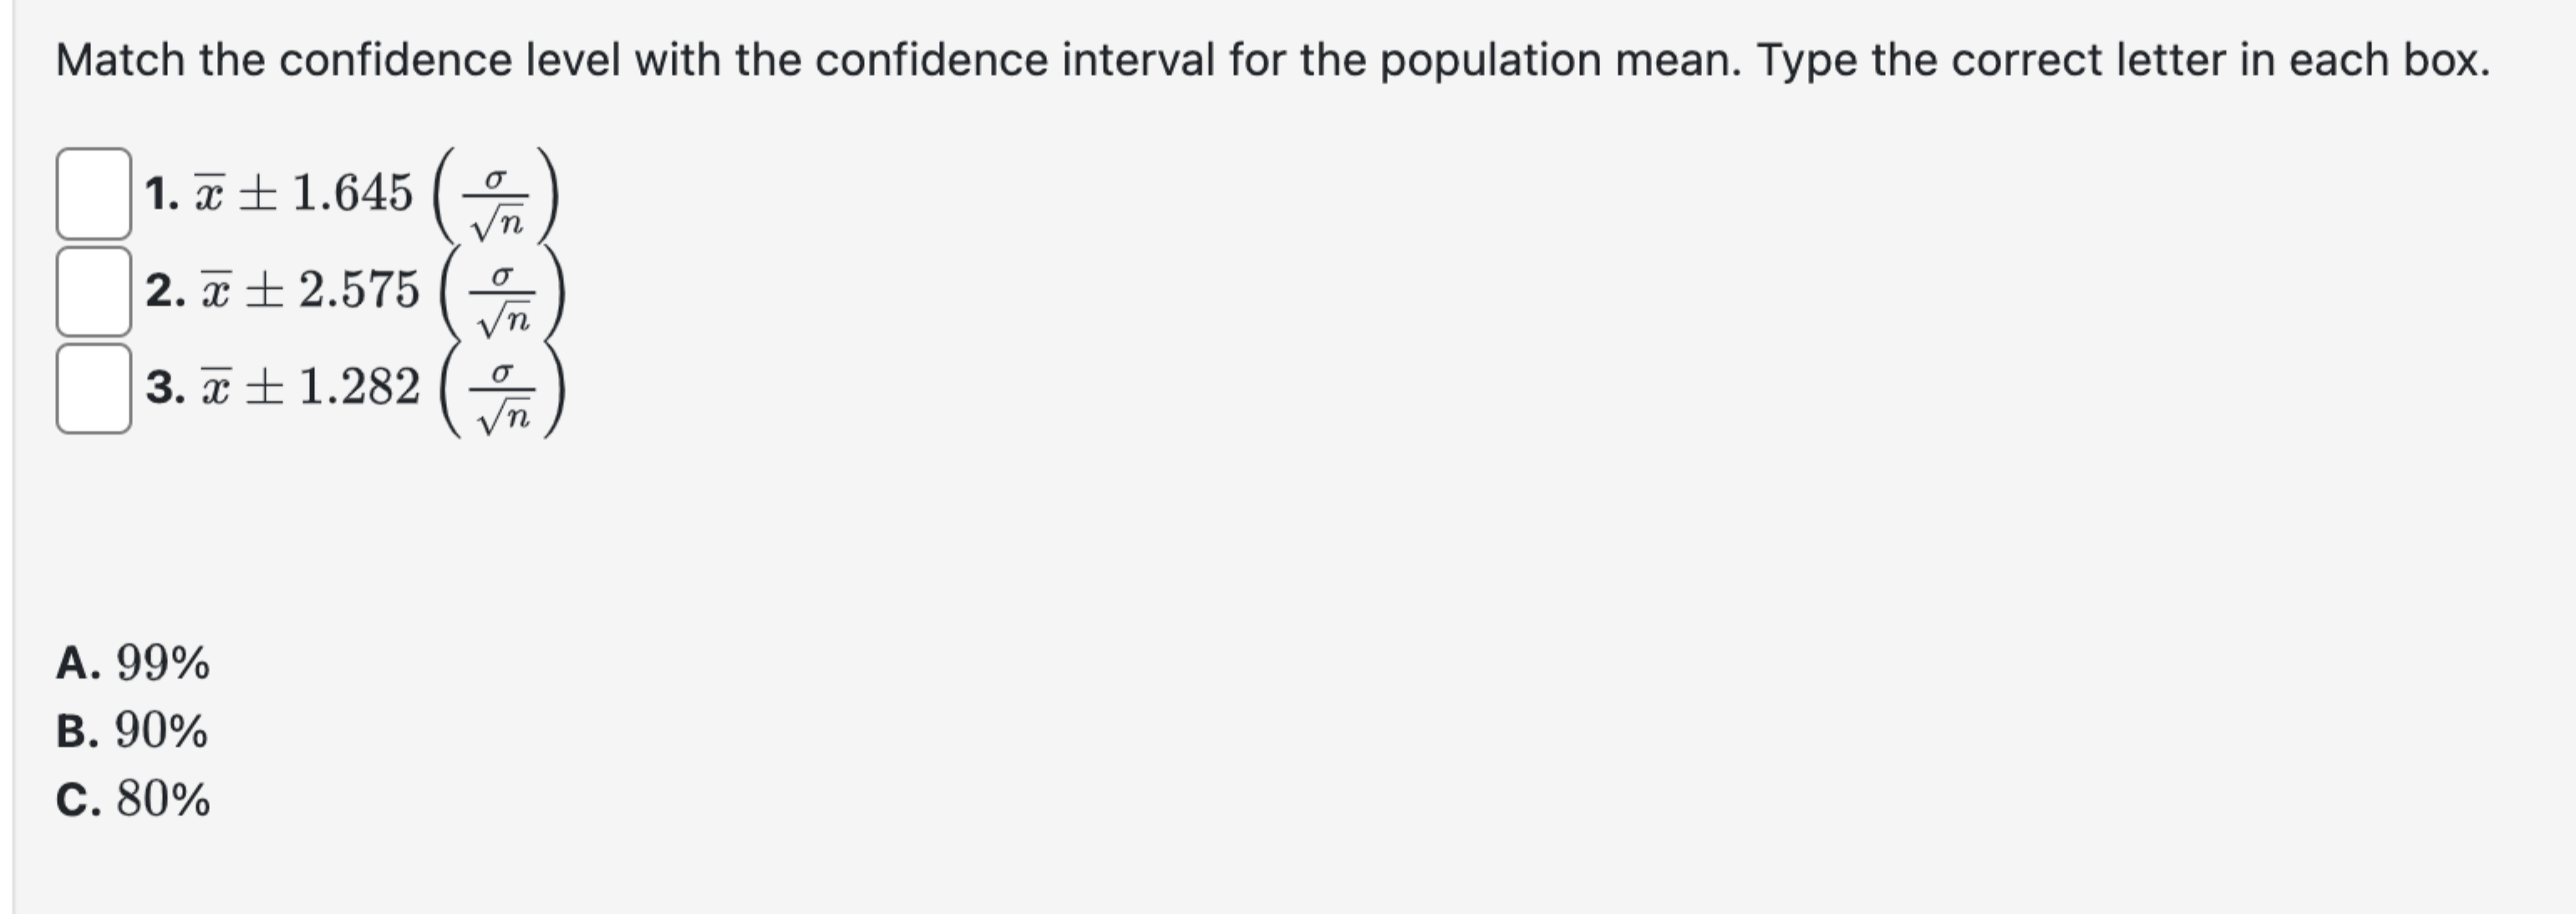Click the answer box for interval 1
This screenshot has width=2576, height=914.
[95, 195]
